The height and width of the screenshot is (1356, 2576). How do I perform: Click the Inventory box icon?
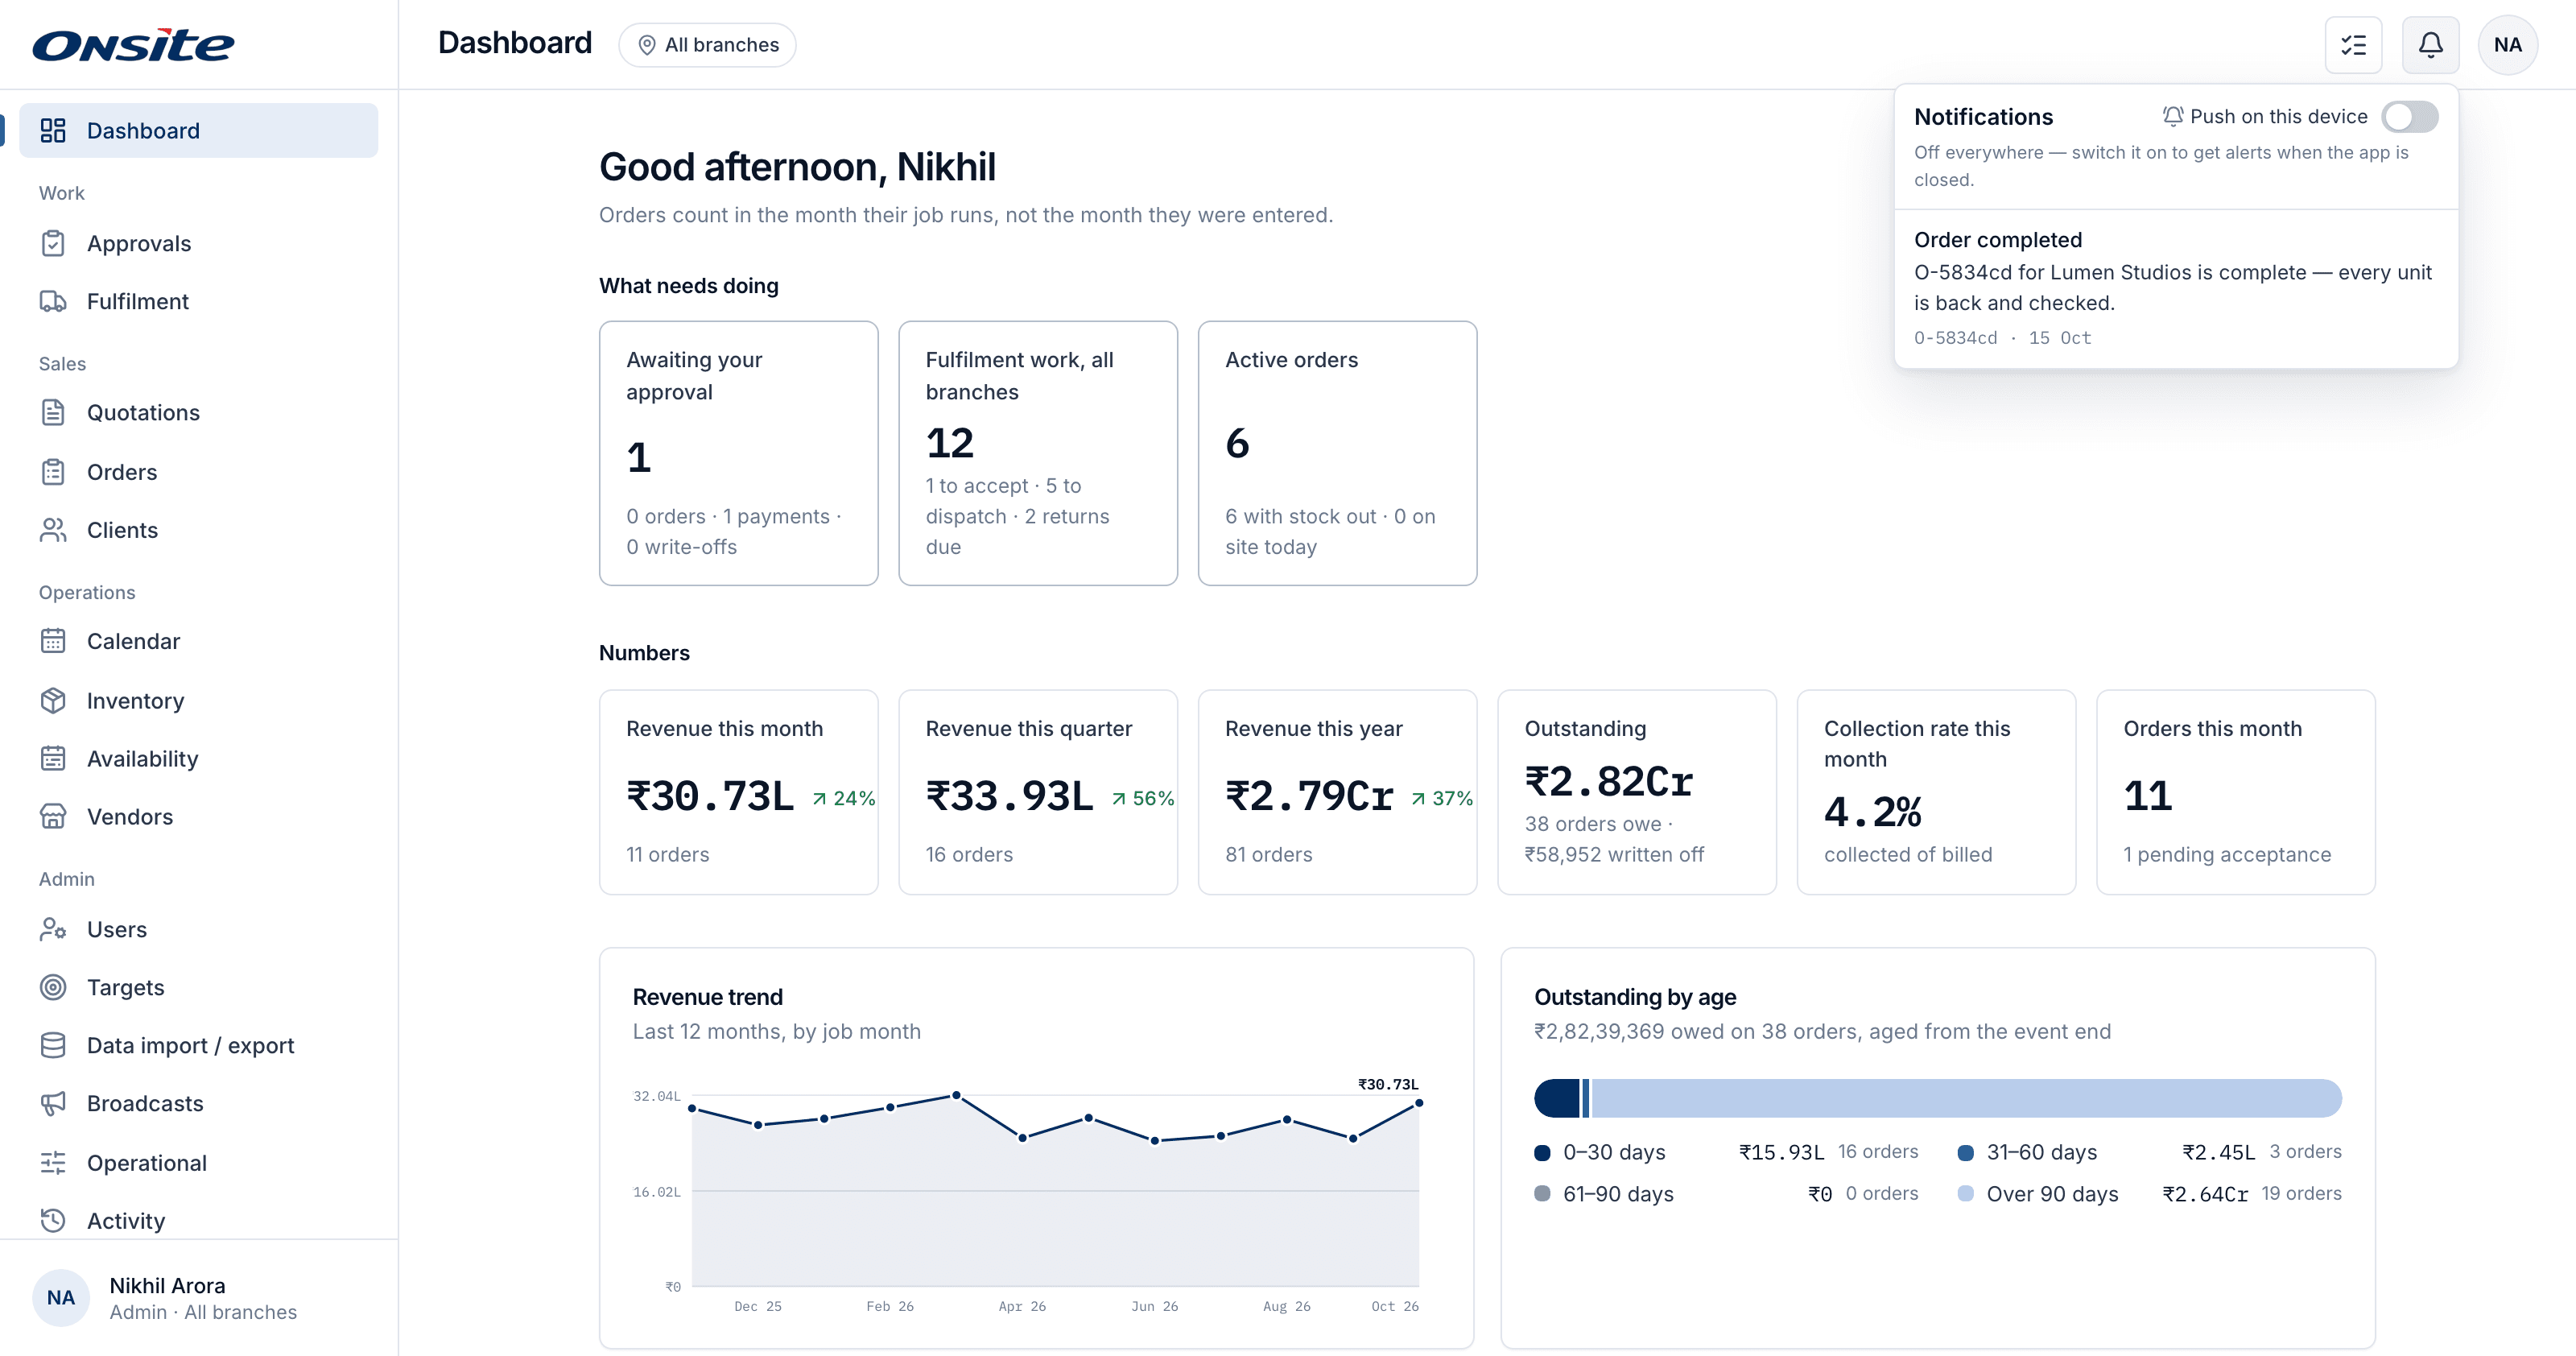click(53, 700)
